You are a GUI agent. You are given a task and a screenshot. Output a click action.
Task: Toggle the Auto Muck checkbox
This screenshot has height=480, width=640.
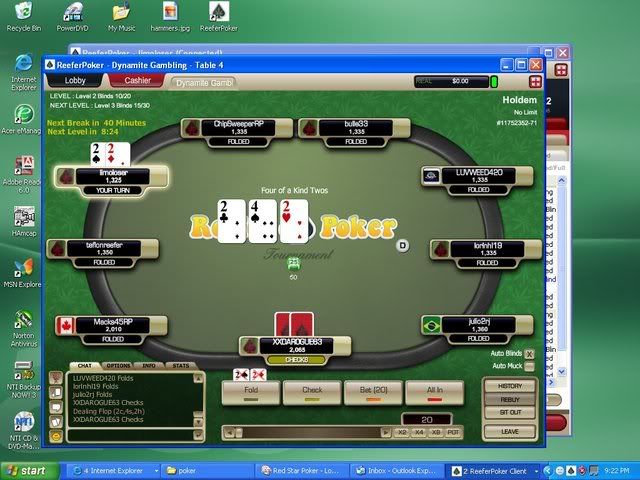tap(529, 366)
